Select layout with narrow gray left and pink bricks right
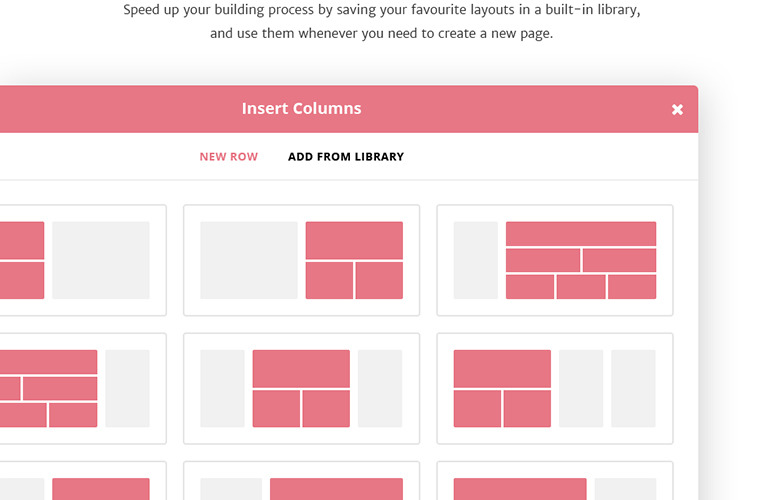764x500 pixels. 554,260
